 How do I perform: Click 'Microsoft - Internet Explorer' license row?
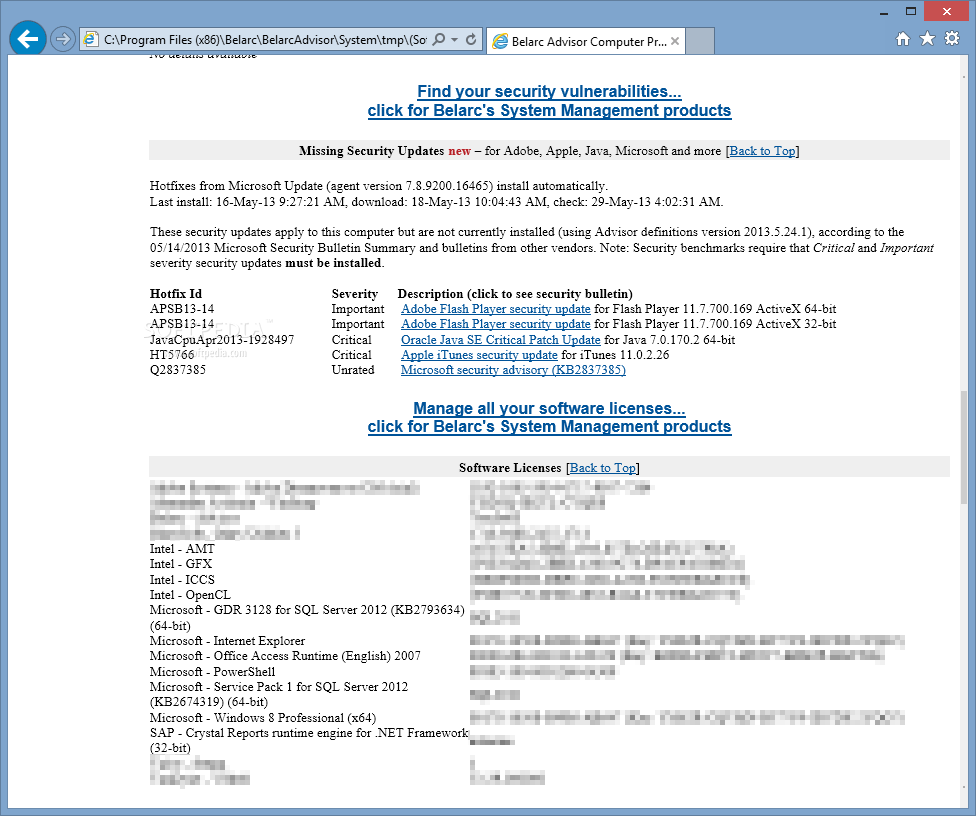coord(227,640)
